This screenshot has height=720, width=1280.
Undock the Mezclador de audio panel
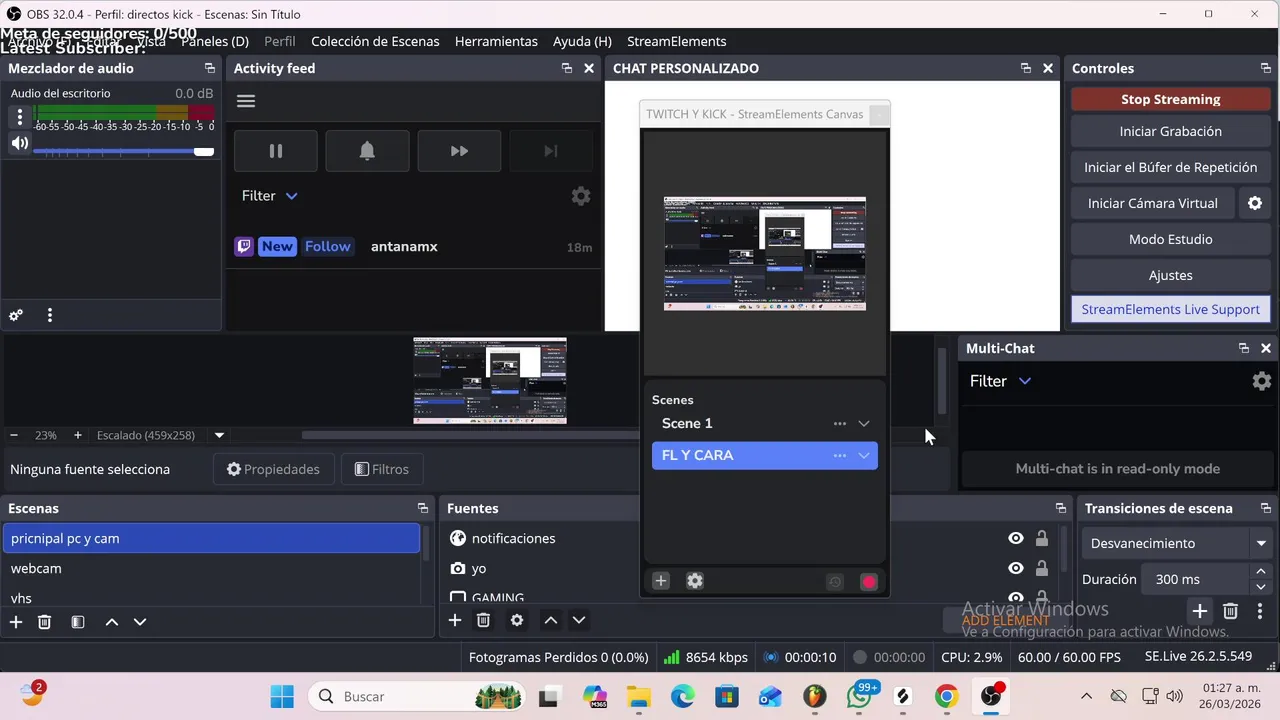tap(209, 68)
